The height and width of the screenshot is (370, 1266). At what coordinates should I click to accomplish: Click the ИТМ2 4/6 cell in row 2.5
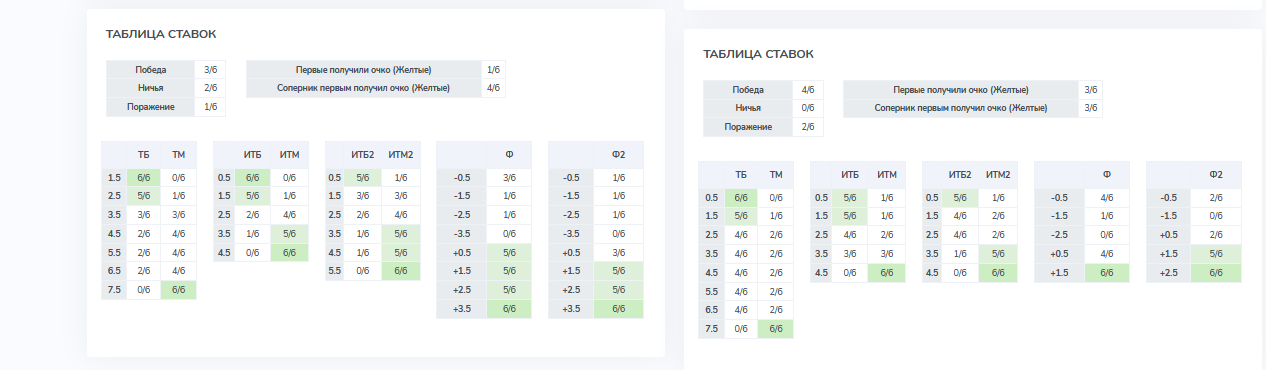[x=400, y=215]
